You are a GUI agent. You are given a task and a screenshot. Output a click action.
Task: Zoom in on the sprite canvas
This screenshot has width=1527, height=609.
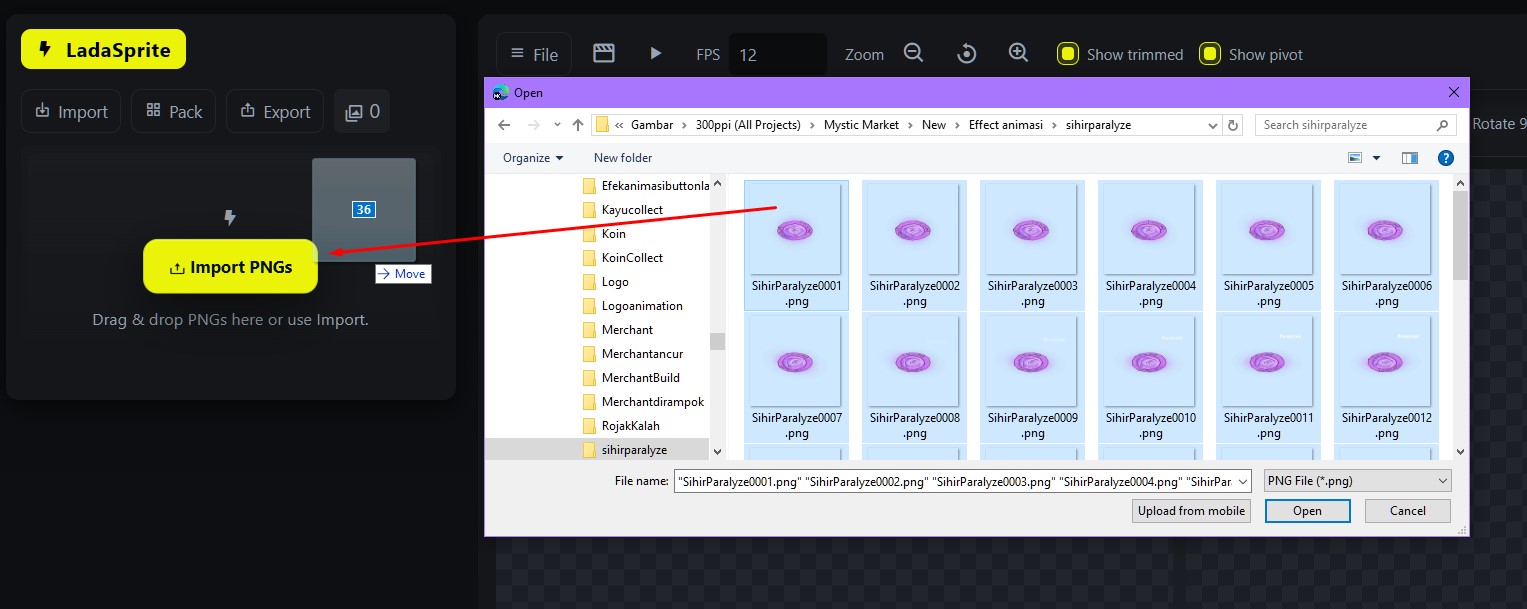[1018, 52]
